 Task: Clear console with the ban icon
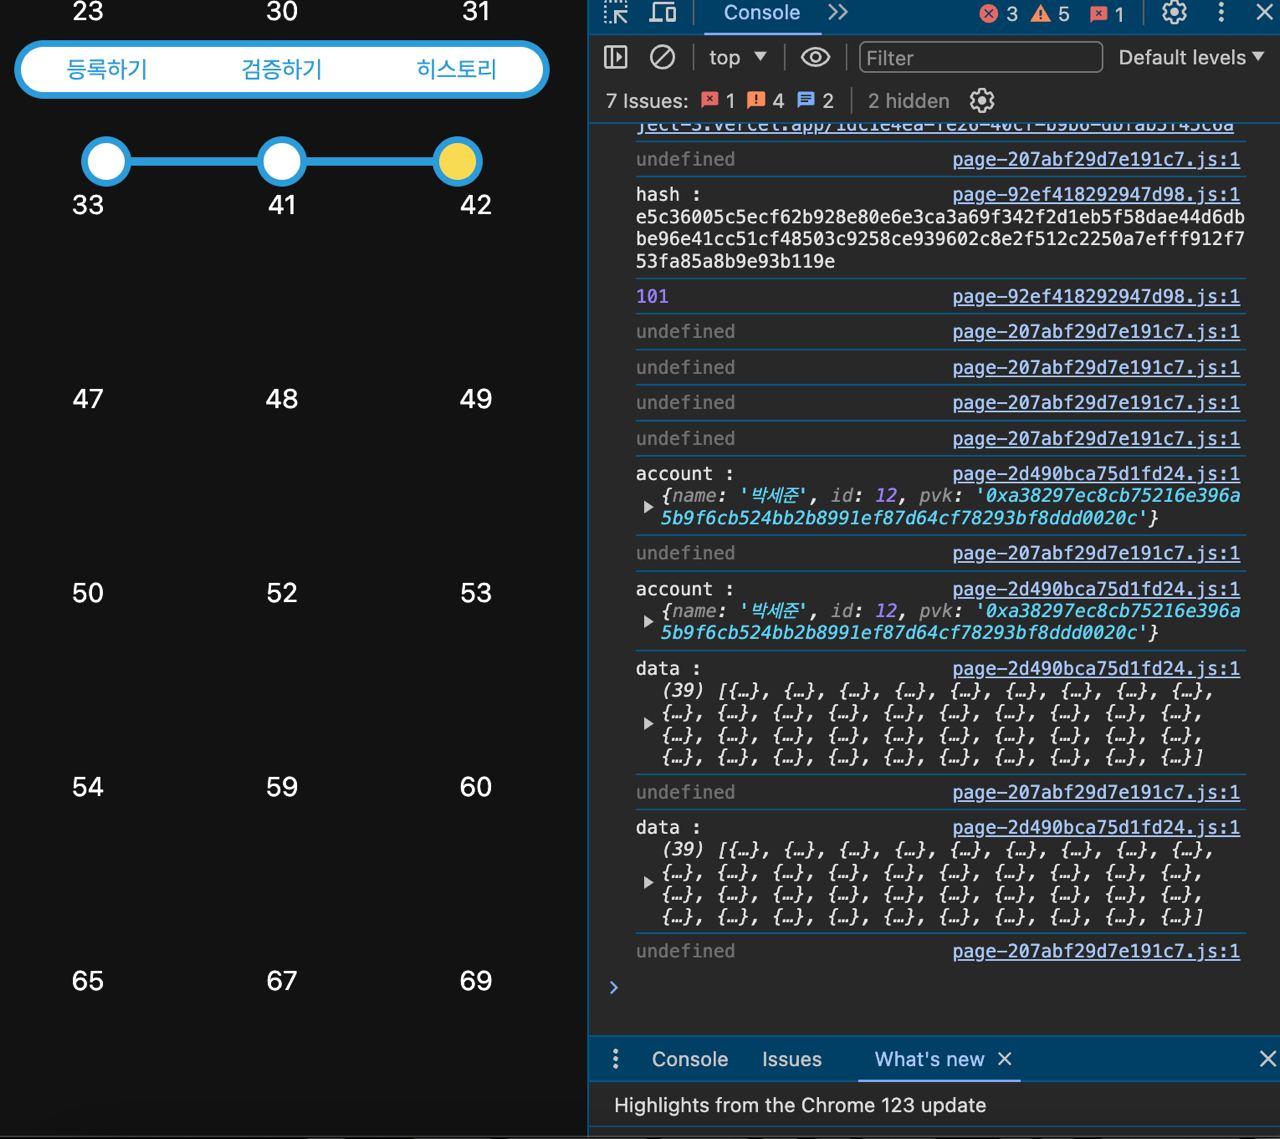tap(662, 57)
